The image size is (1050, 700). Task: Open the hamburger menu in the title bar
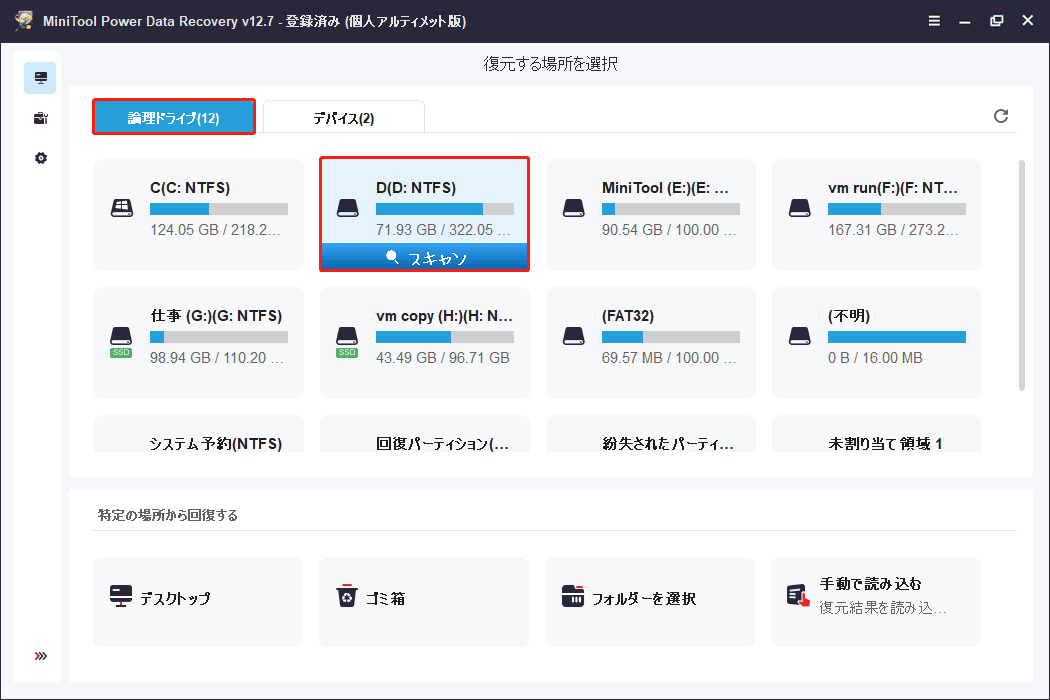[x=934, y=20]
